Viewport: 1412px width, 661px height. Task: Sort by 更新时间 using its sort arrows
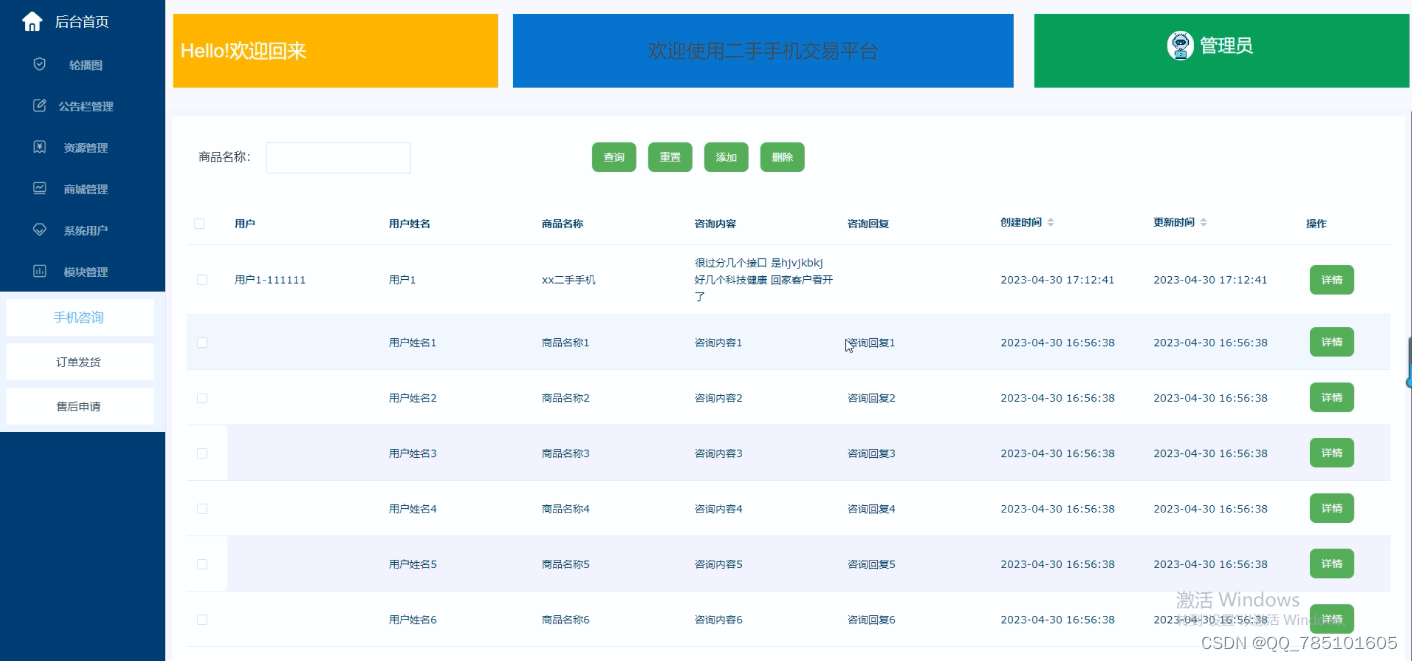(1203, 222)
